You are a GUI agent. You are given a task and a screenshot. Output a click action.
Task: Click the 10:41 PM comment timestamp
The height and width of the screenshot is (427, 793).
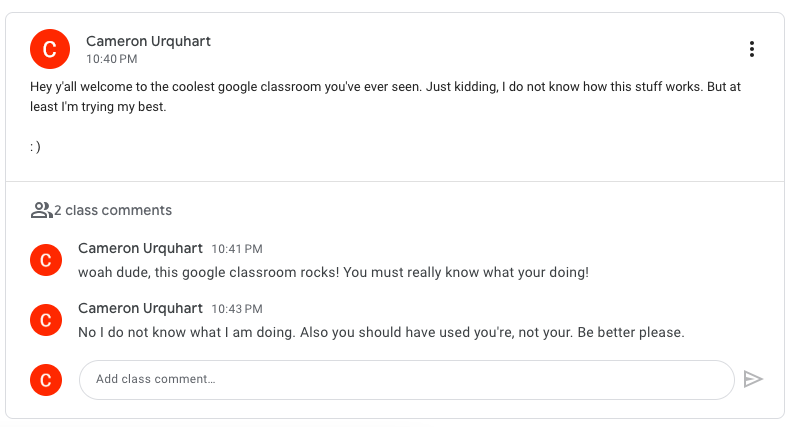[x=237, y=249]
